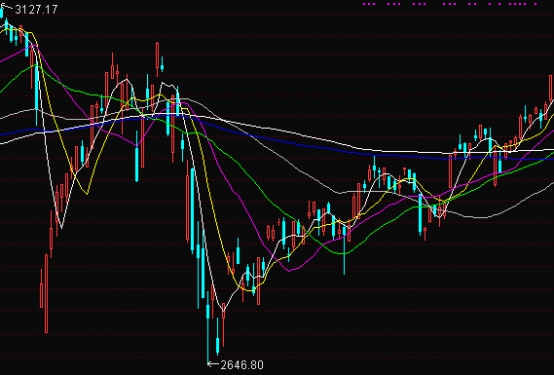Screen dimensions: 554x375
Task: Click the last red candlestick at the right edge
Action: point(551,89)
